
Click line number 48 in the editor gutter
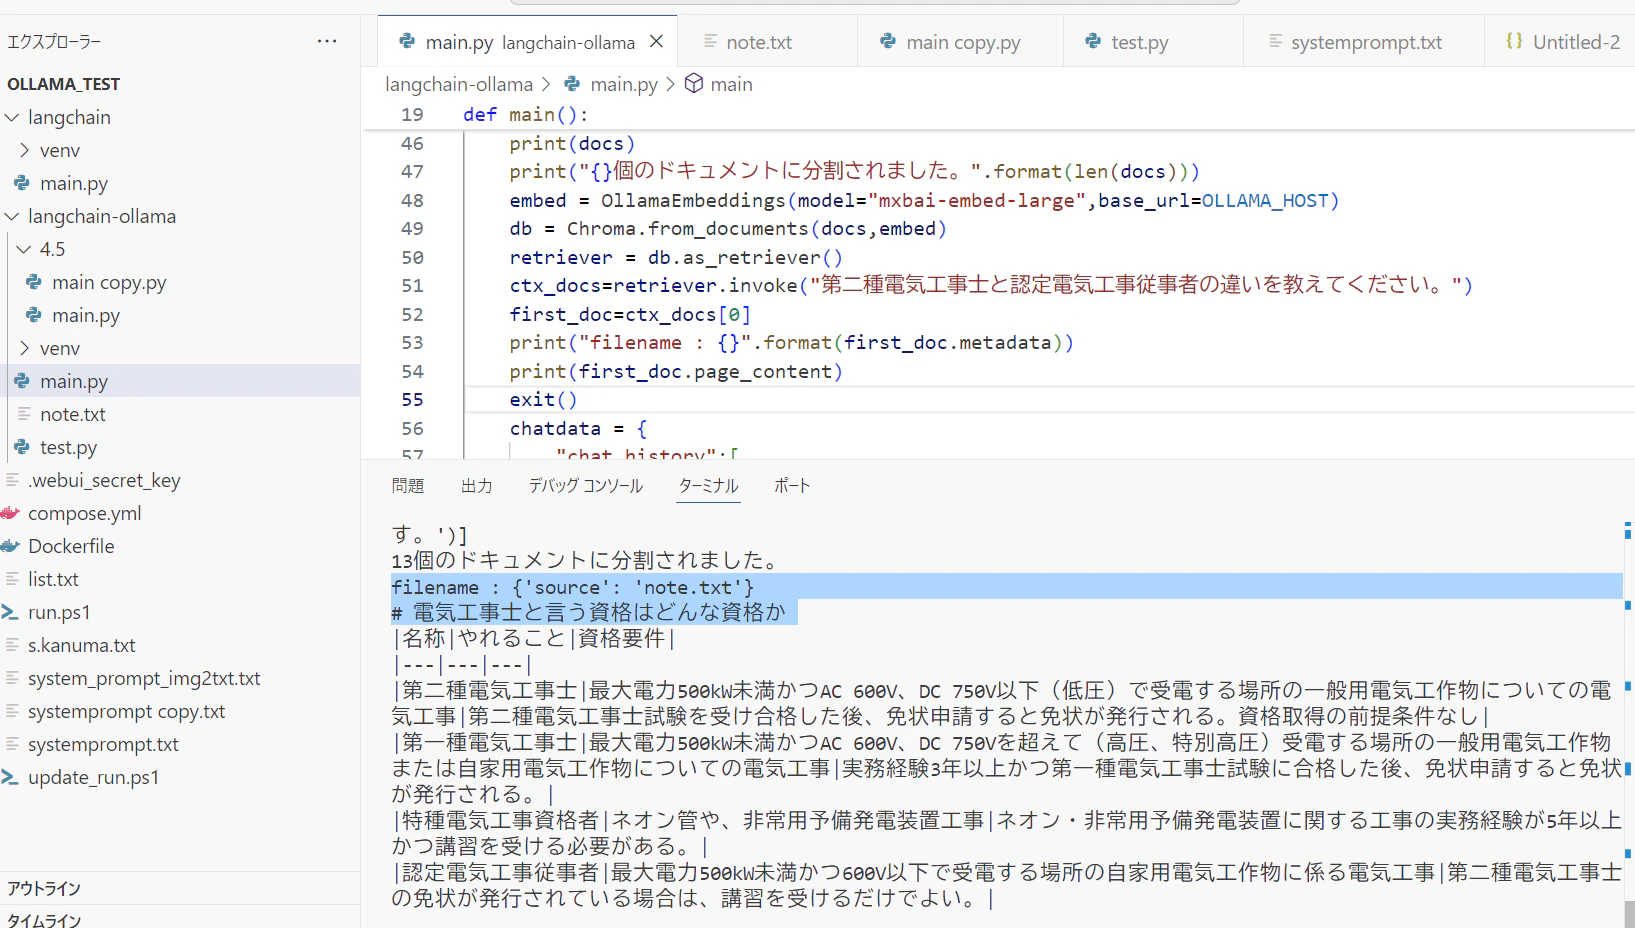[413, 200]
